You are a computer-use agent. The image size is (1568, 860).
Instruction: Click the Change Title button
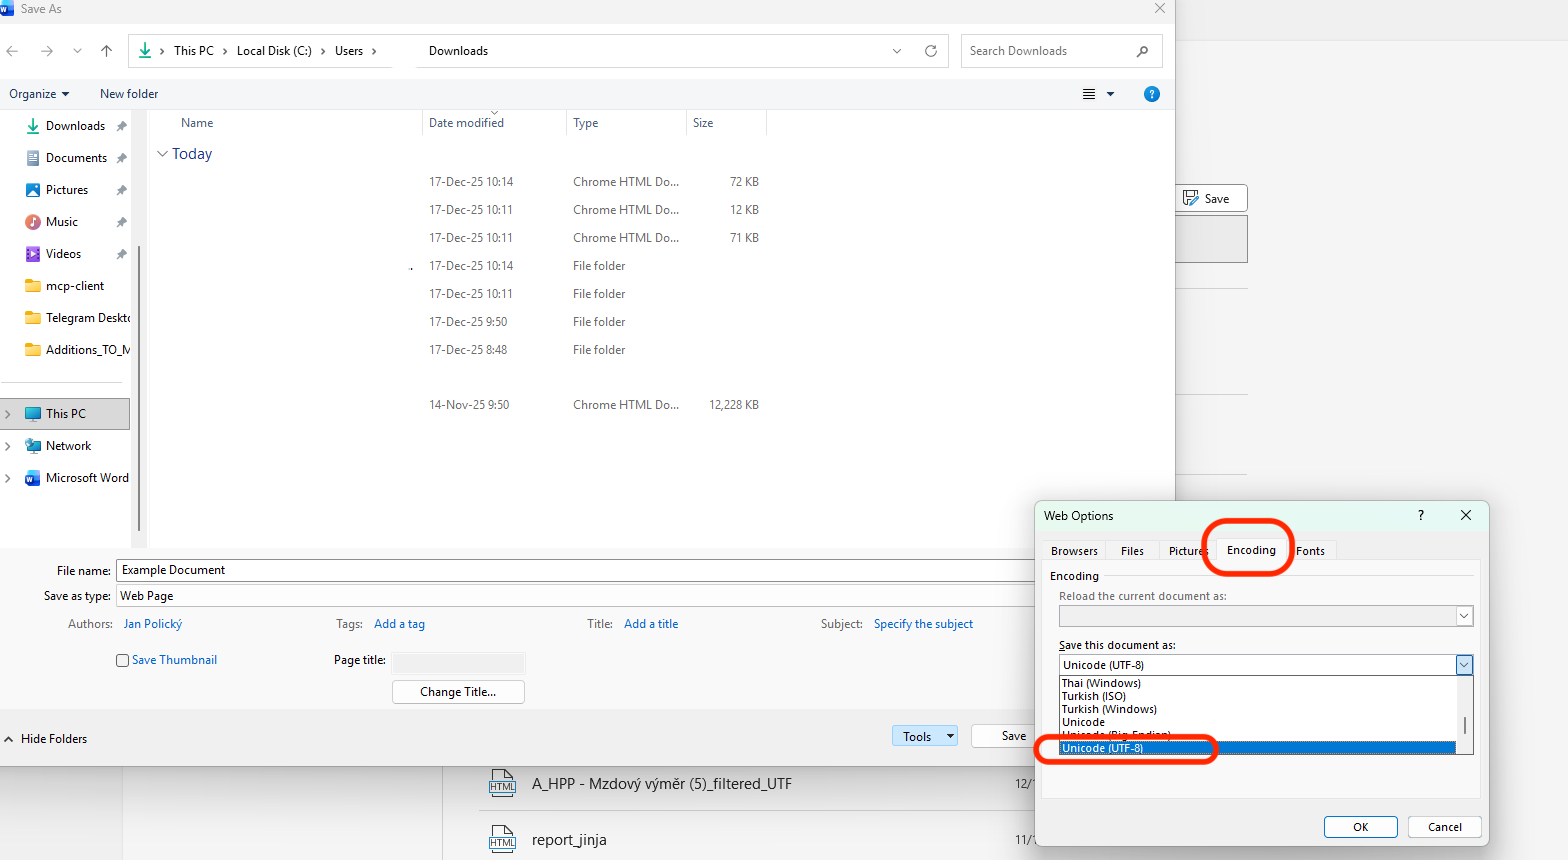tap(458, 692)
